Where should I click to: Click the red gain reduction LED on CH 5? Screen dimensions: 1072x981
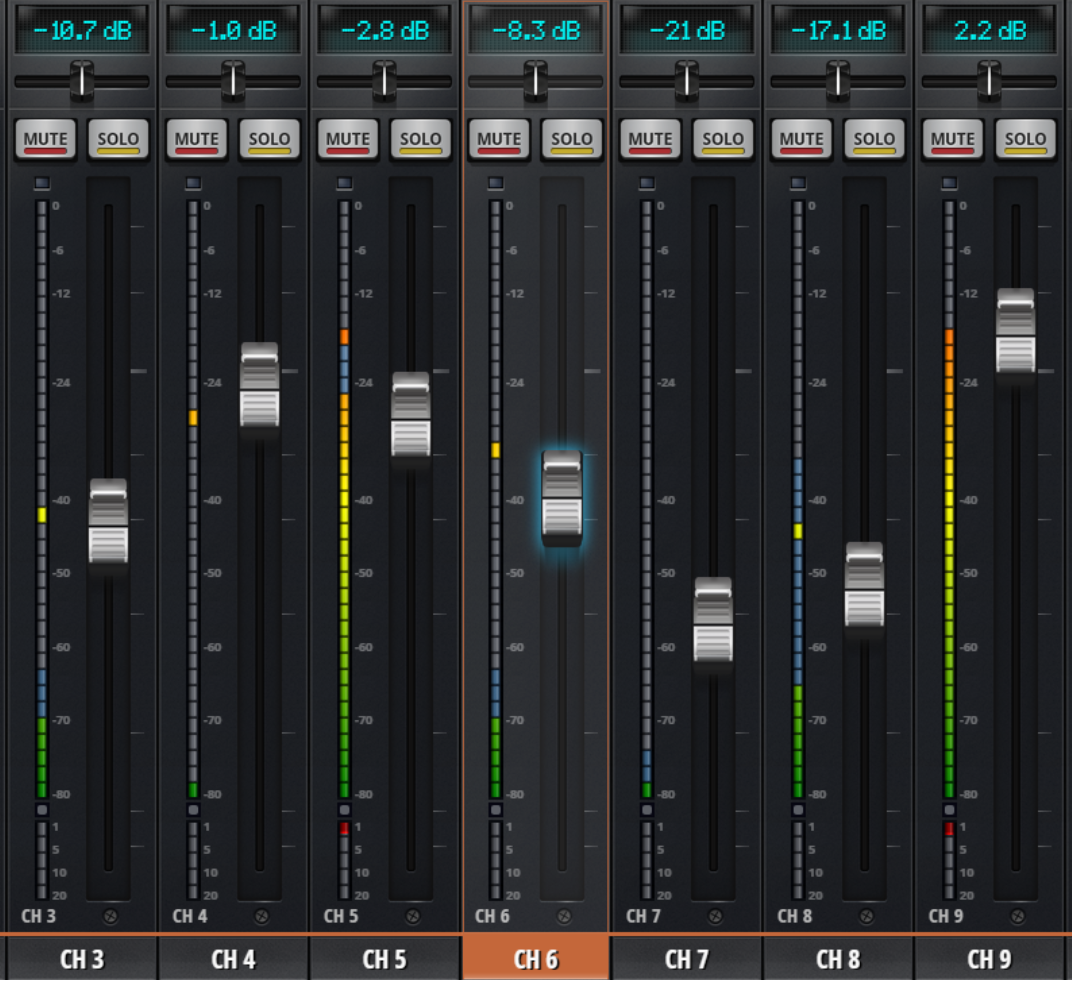(344, 829)
